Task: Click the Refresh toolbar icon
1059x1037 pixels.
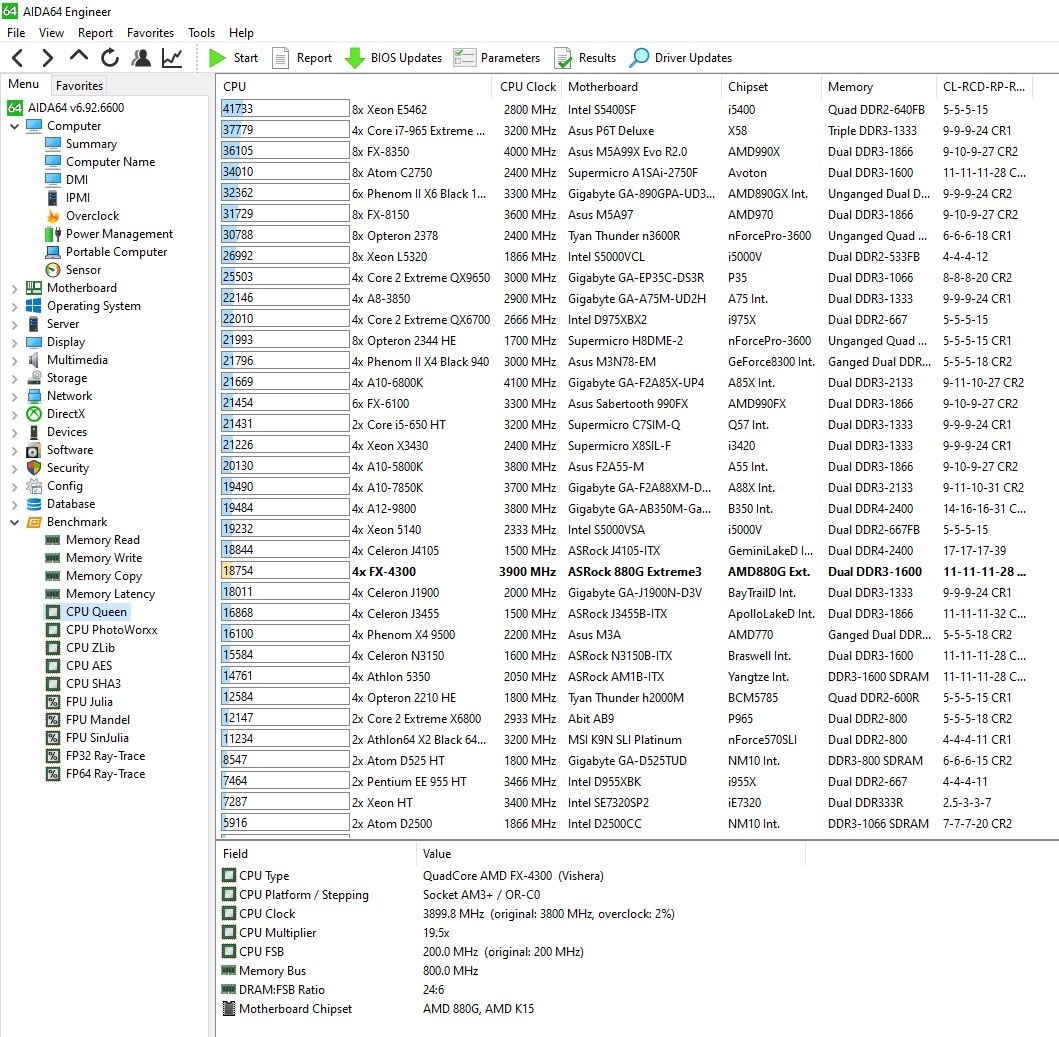Action: [109, 58]
